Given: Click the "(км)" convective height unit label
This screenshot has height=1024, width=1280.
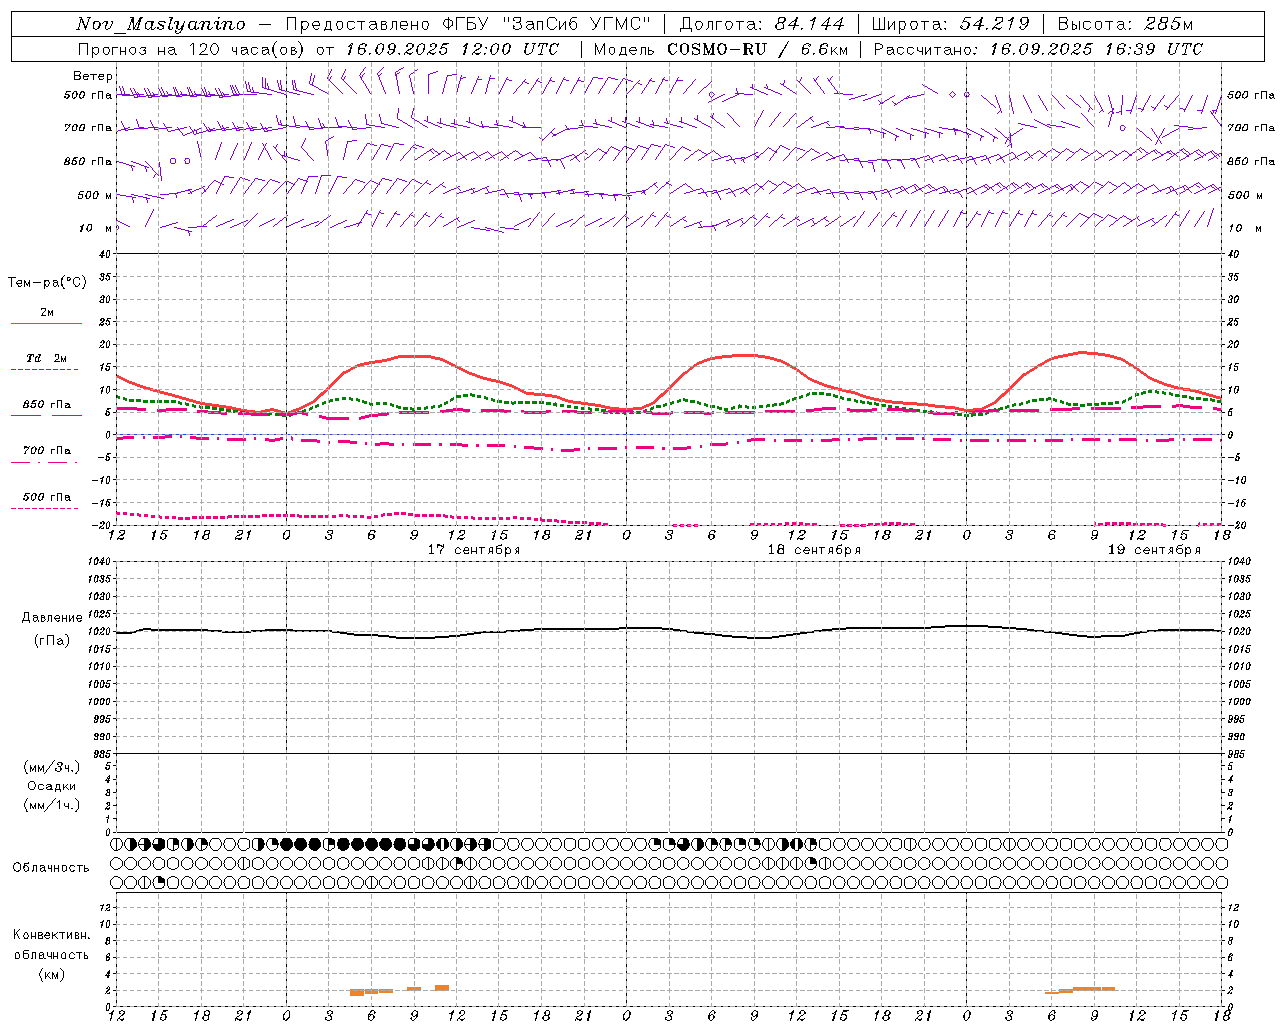Looking at the screenshot, I should pos(51,973).
